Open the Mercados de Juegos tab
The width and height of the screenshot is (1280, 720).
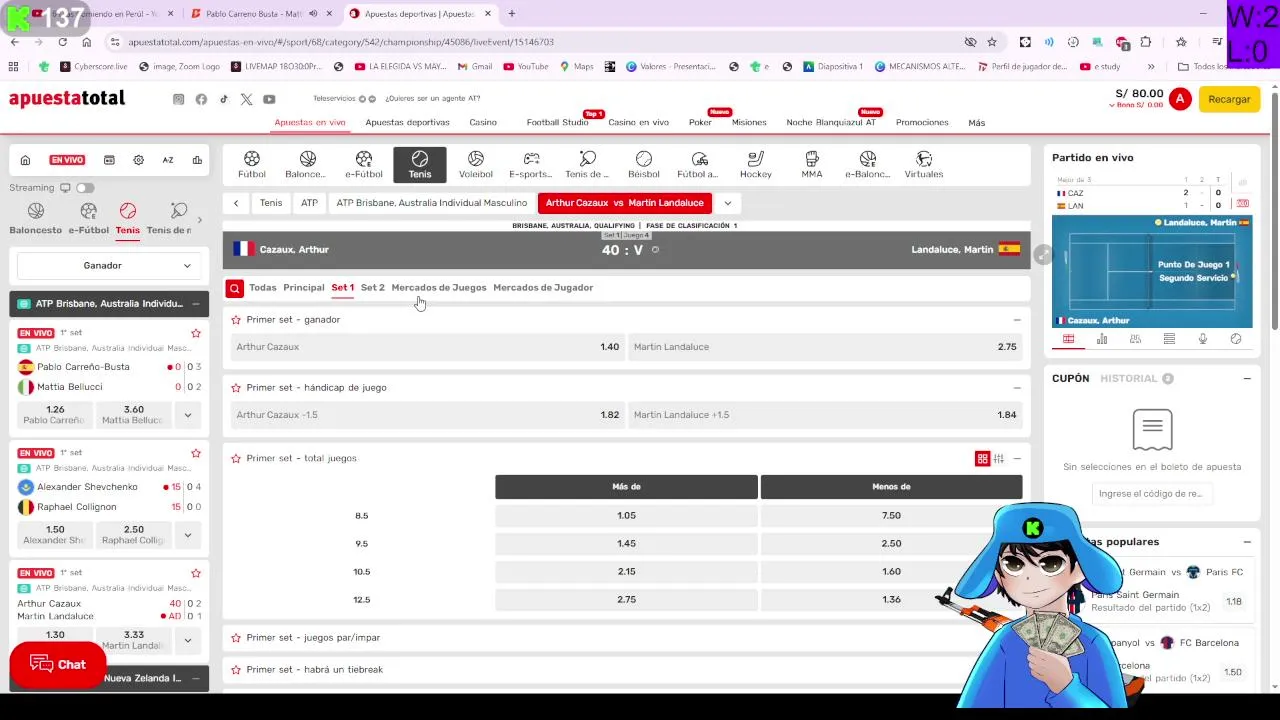click(439, 288)
